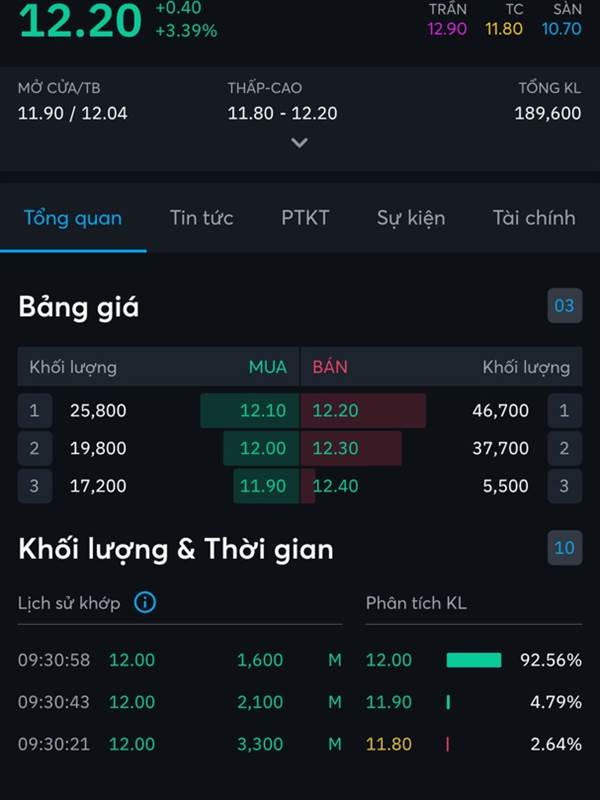Click the green 92.56% volume bar
Viewport: 600px width, 800px height.
[473, 660]
